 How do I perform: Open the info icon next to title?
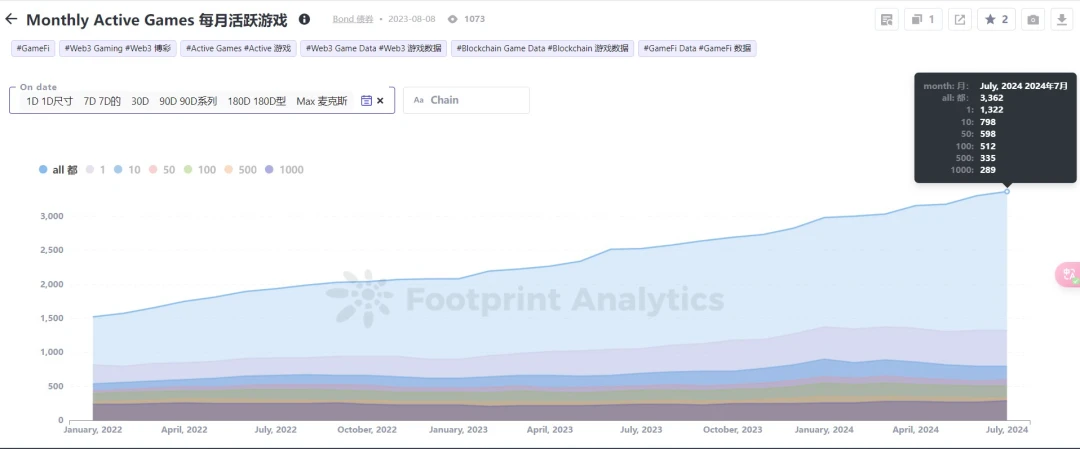click(305, 19)
